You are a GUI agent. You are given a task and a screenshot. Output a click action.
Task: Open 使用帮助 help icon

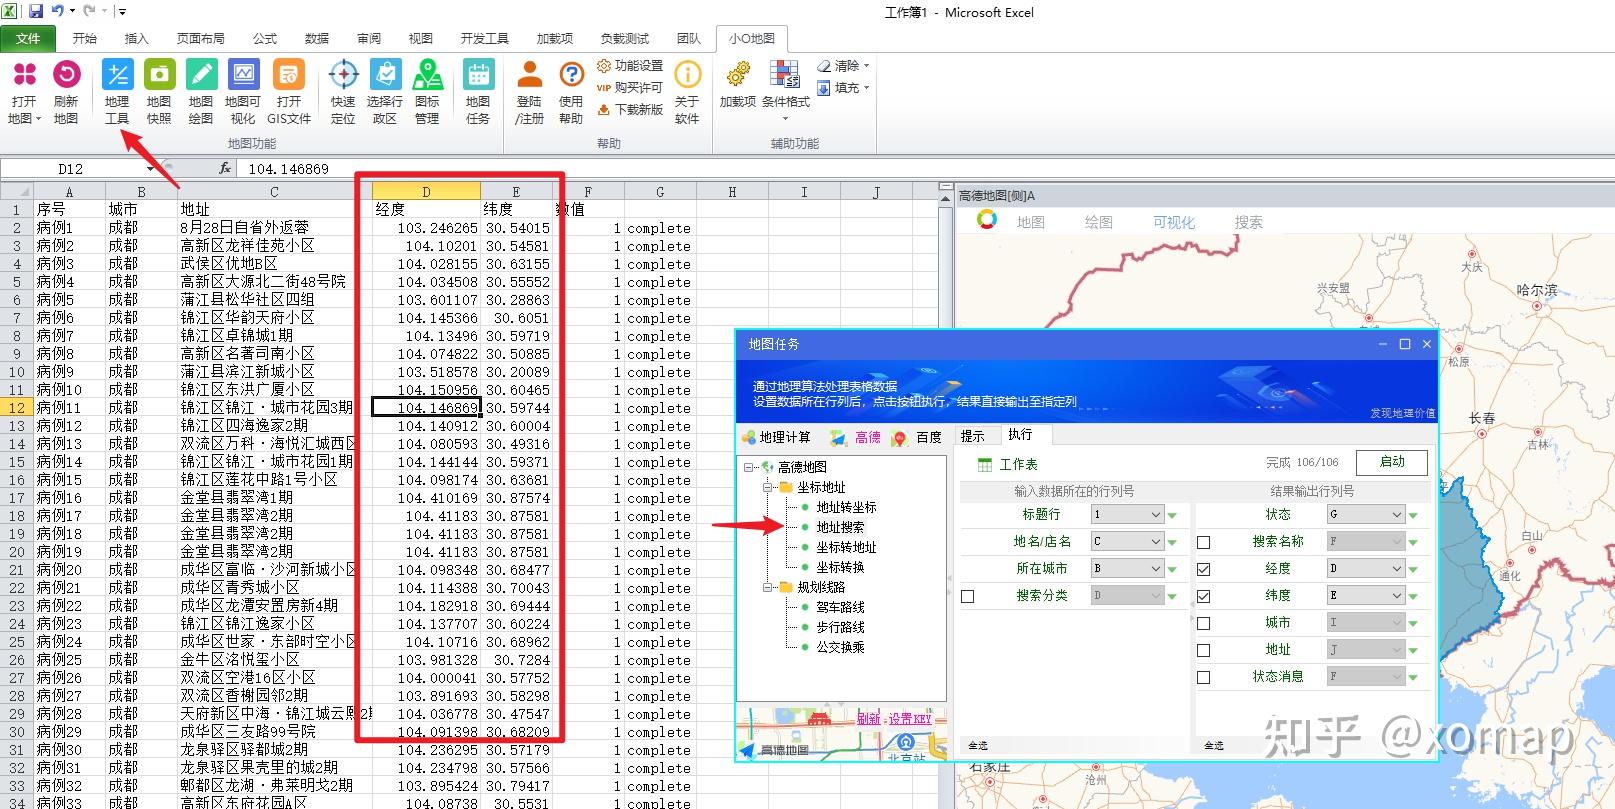(571, 91)
